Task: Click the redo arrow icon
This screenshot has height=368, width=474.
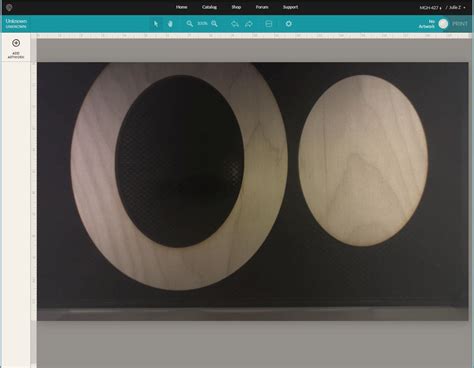Action: 249,24
